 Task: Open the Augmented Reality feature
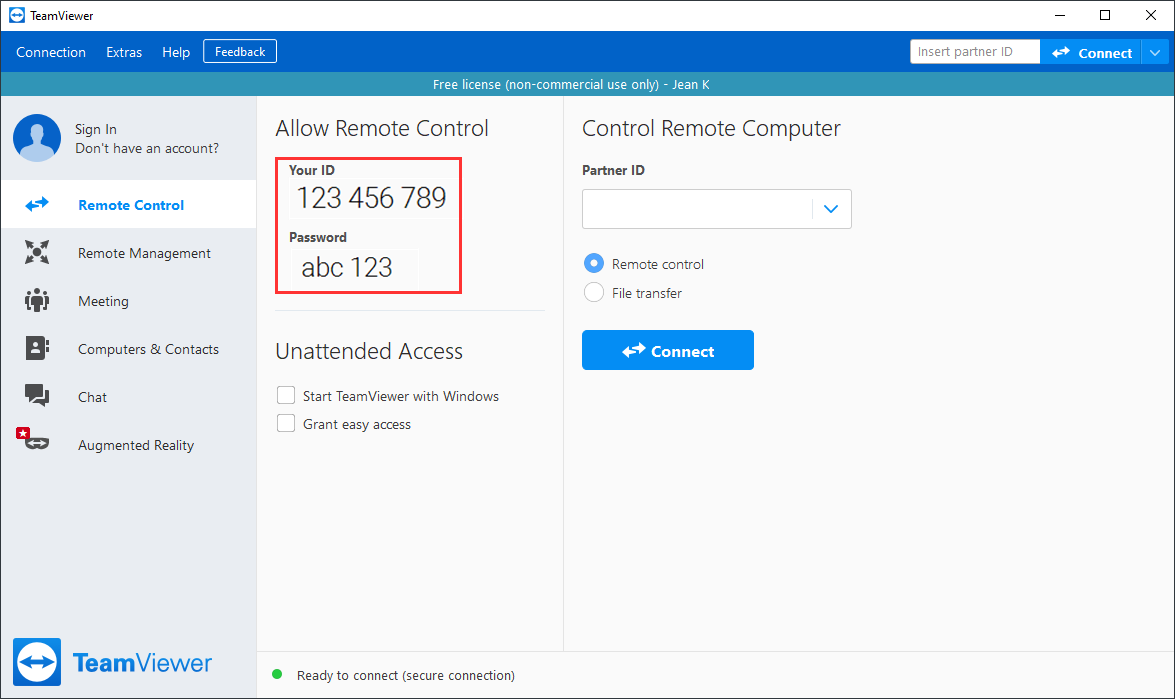(x=37, y=444)
